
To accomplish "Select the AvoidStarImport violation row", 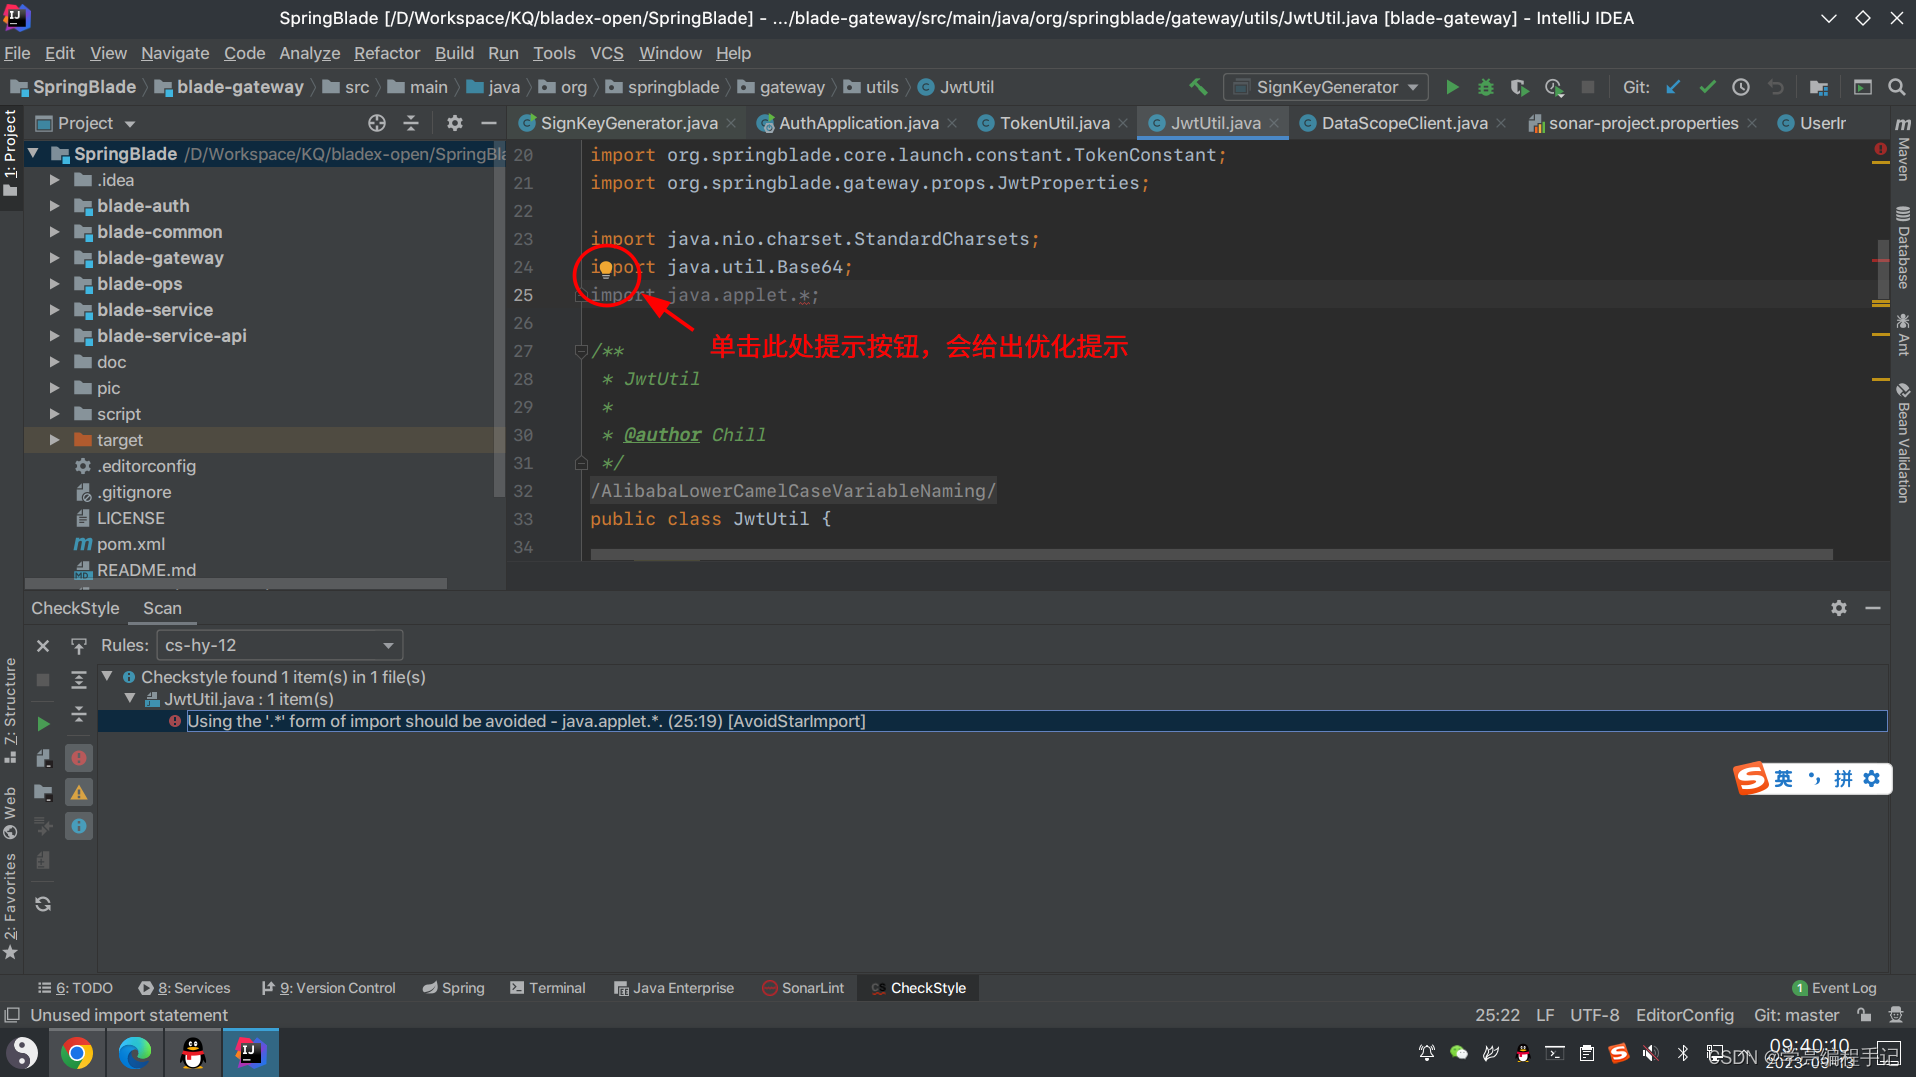I will click(x=992, y=721).
